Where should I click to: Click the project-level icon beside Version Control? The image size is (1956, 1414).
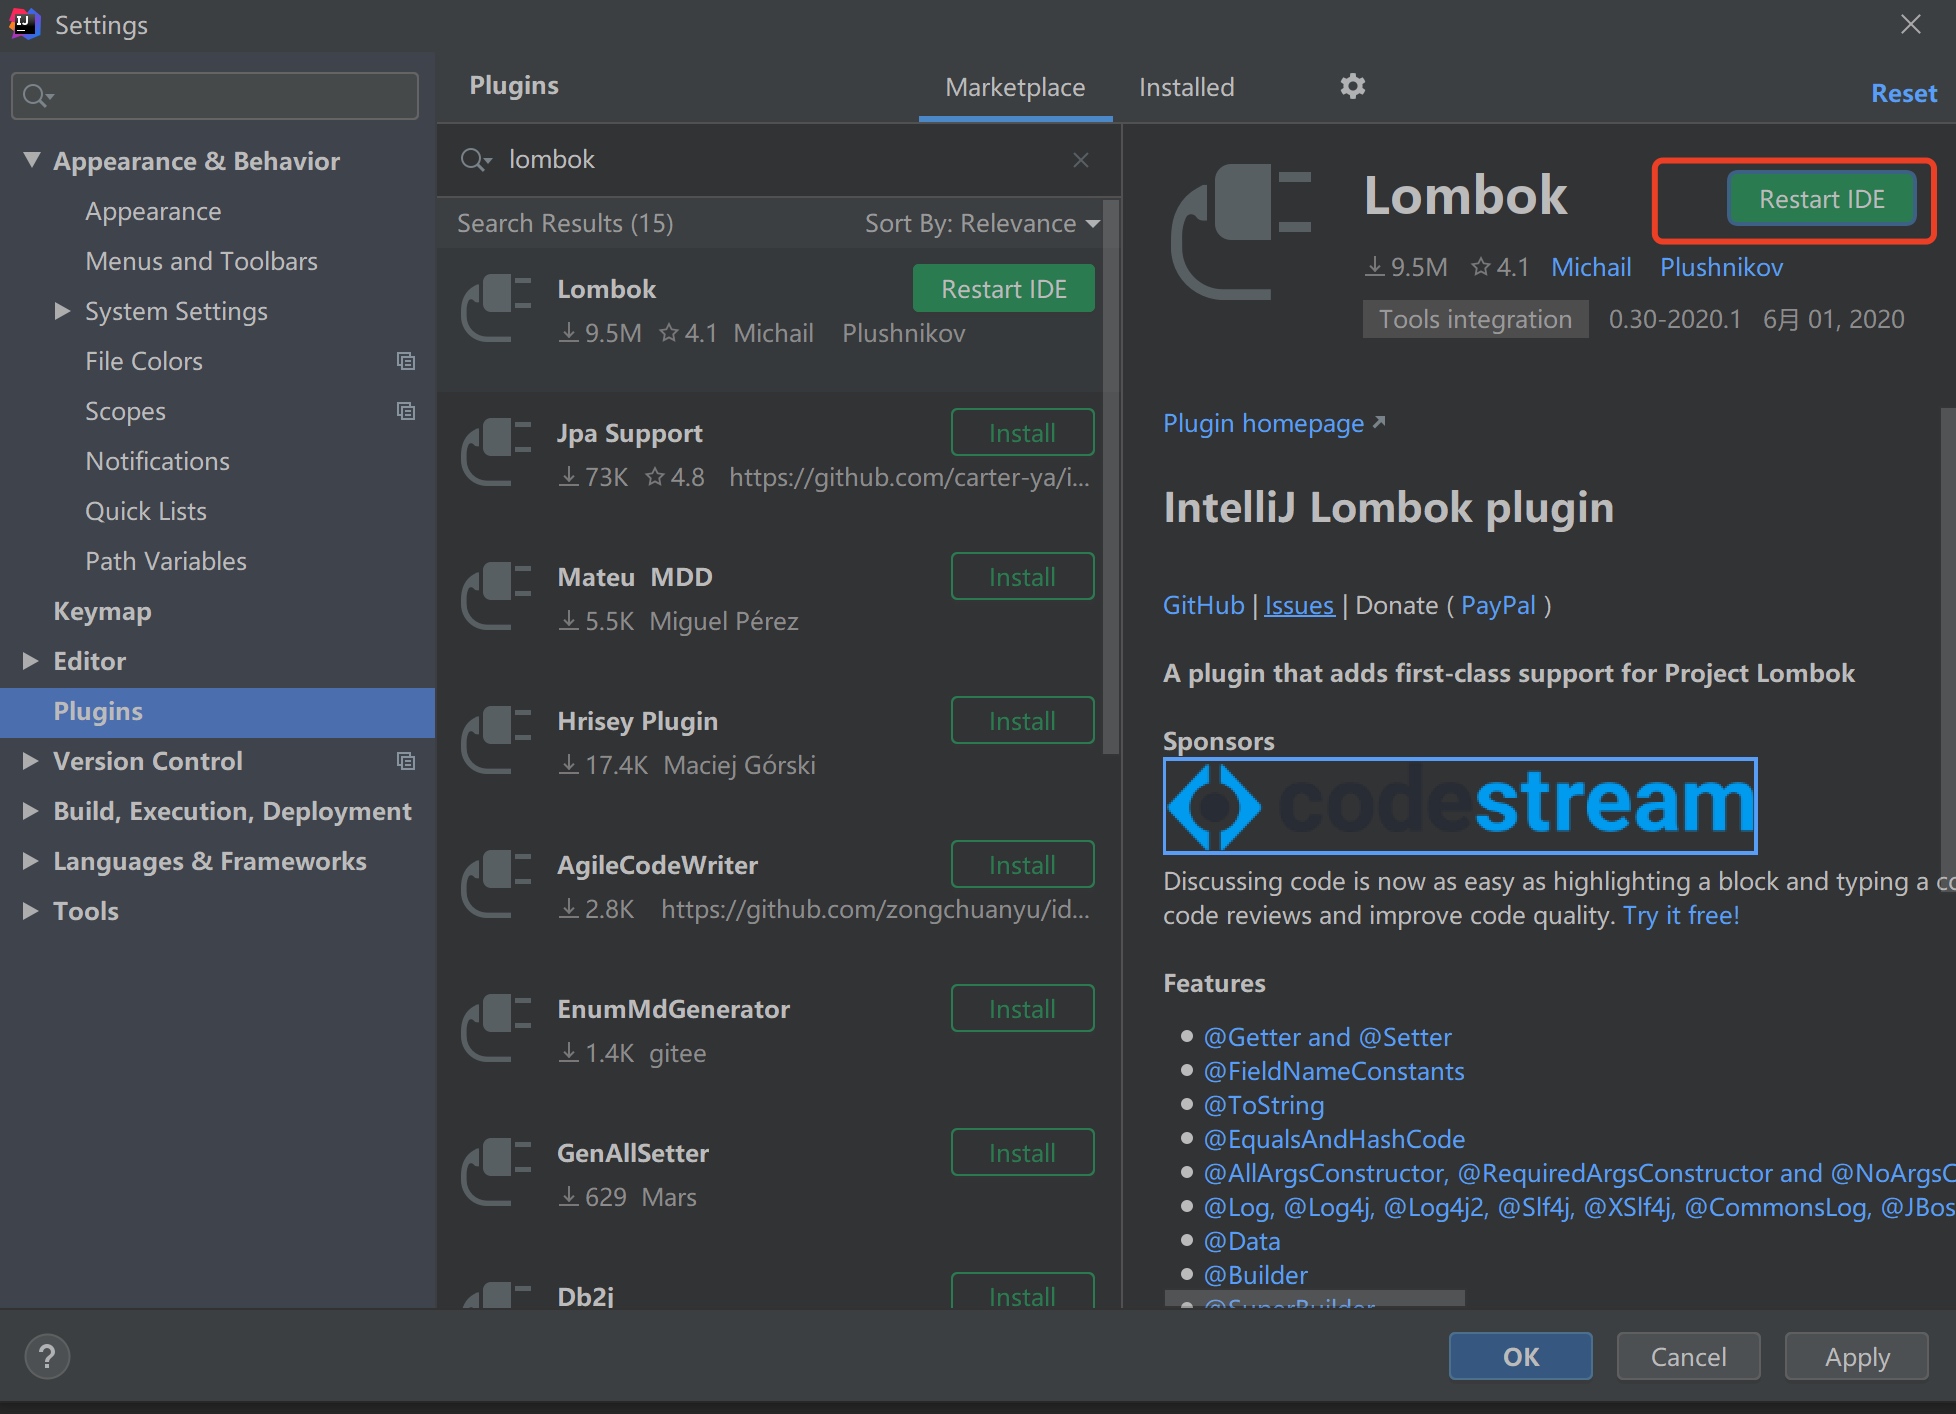pyautogui.click(x=406, y=761)
